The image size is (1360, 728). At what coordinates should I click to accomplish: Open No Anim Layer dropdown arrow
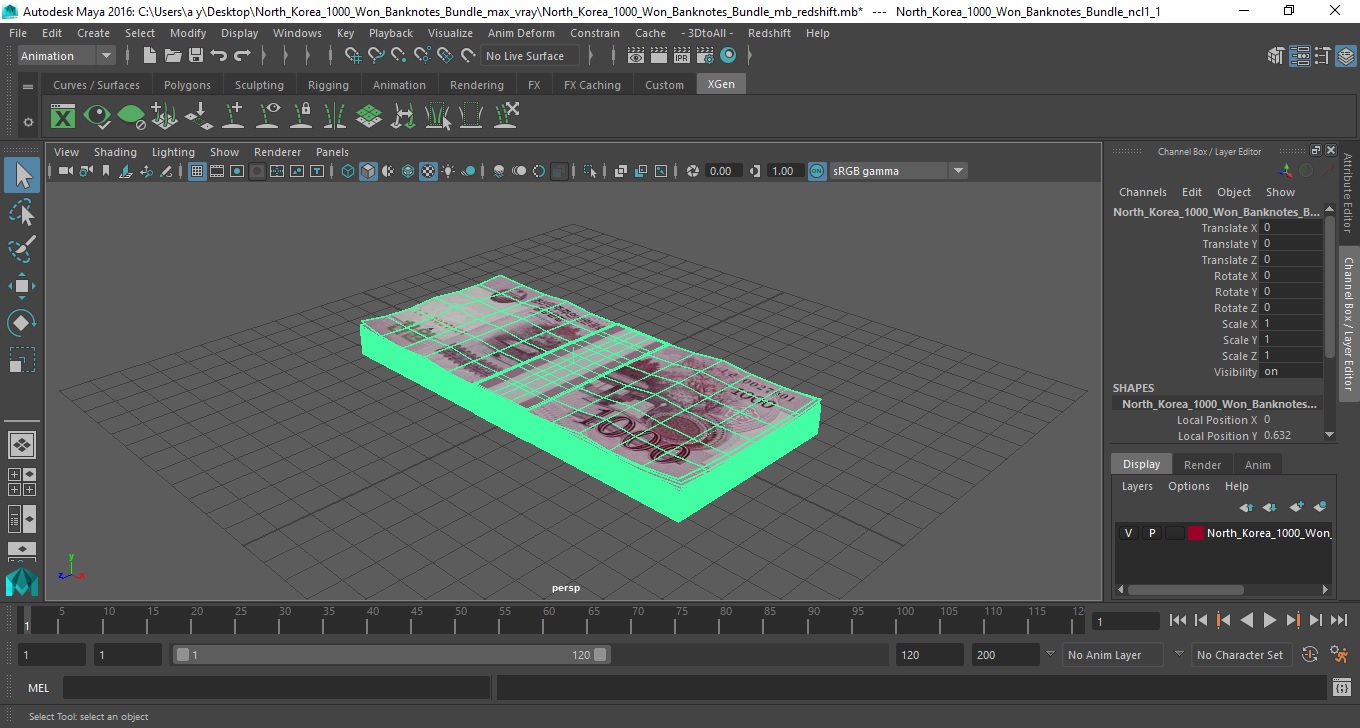1050,655
